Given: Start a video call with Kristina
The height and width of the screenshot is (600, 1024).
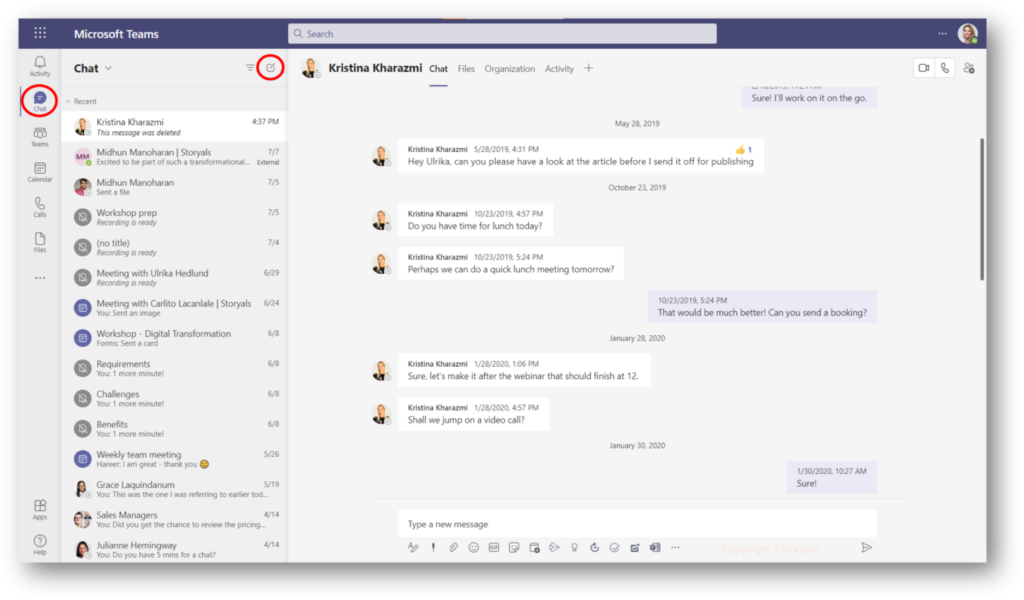Looking at the screenshot, I should (924, 67).
